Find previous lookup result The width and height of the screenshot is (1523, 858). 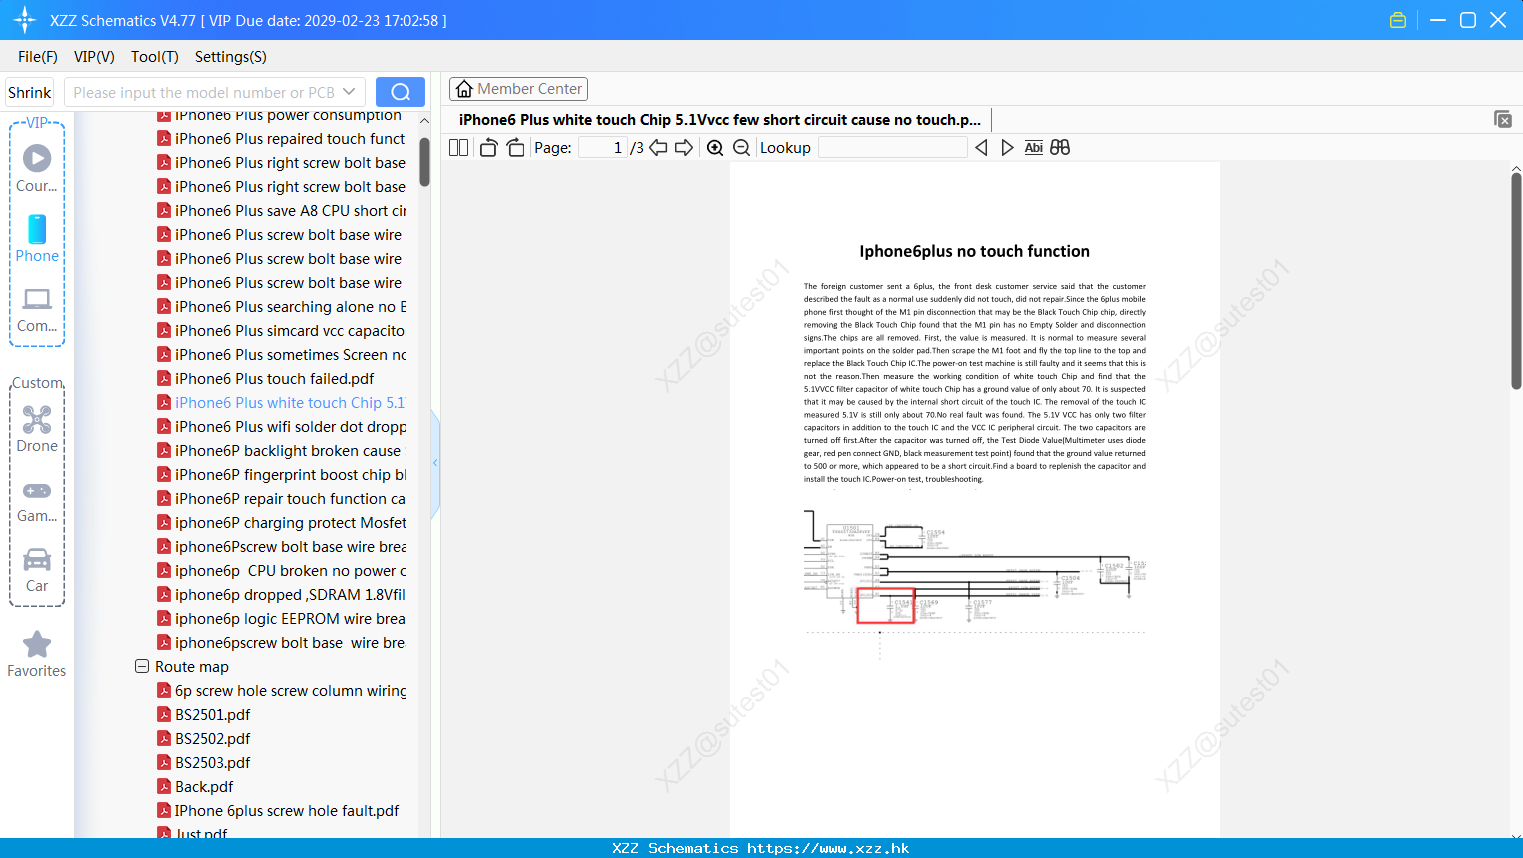pyautogui.click(x=981, y=148)
